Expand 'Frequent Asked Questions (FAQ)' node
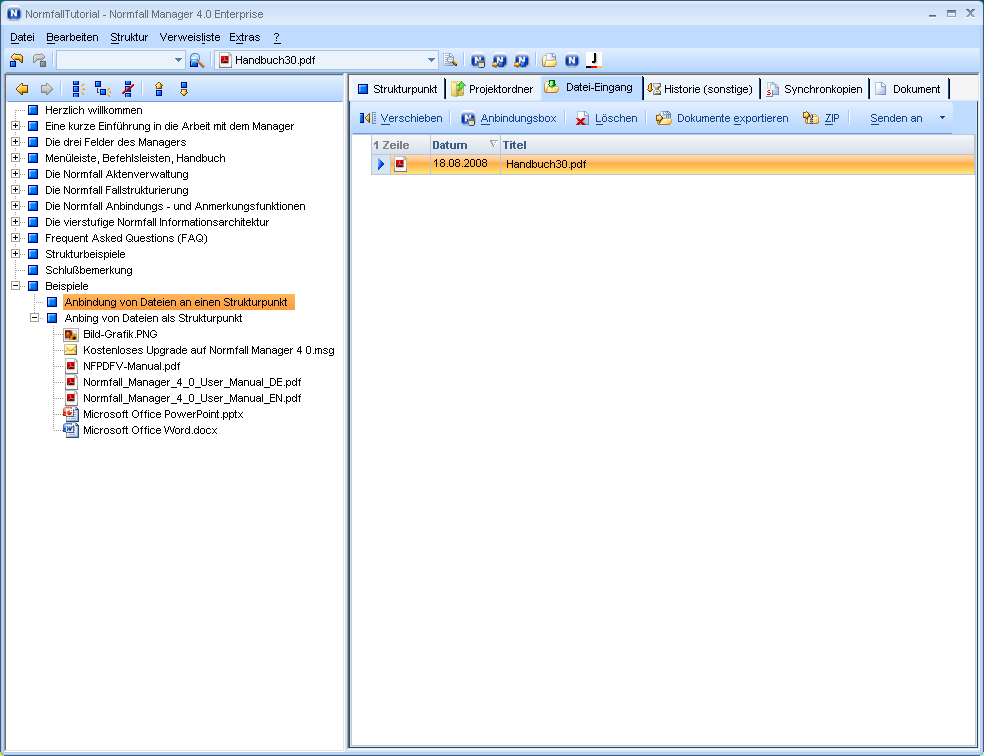Image resolution: width=984 pixels, height=756 pixels. (x=15, y=238)
